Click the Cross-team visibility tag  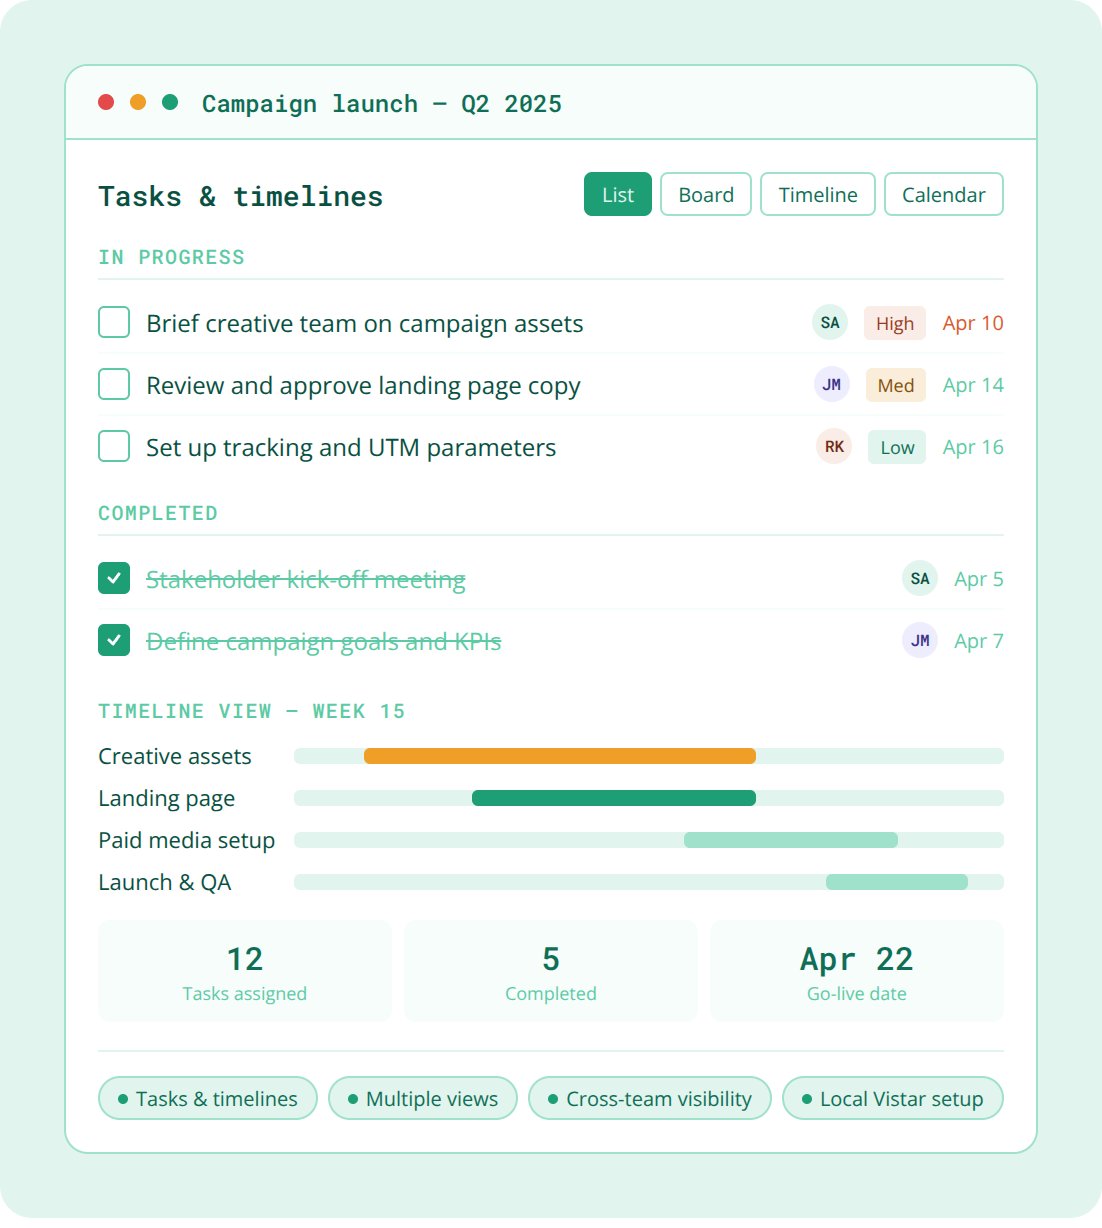(649, 1099)
